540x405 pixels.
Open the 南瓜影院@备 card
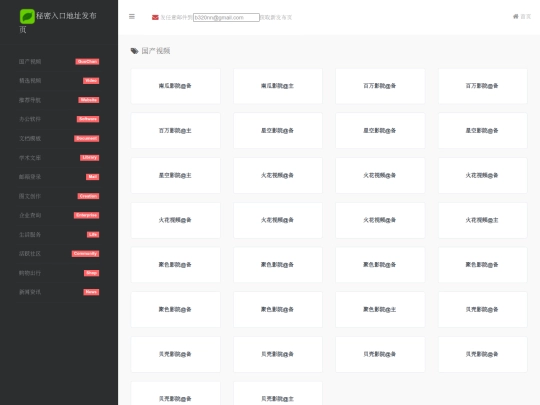coord(176,86)
